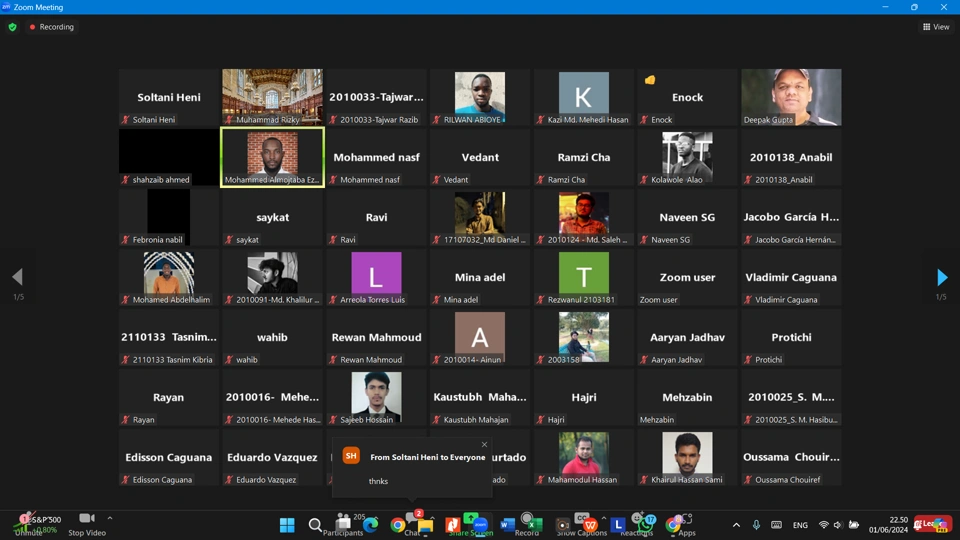Screen dimensions: 960x540
Task: Open File Explorer from taskbar
Action: (426, 525)
